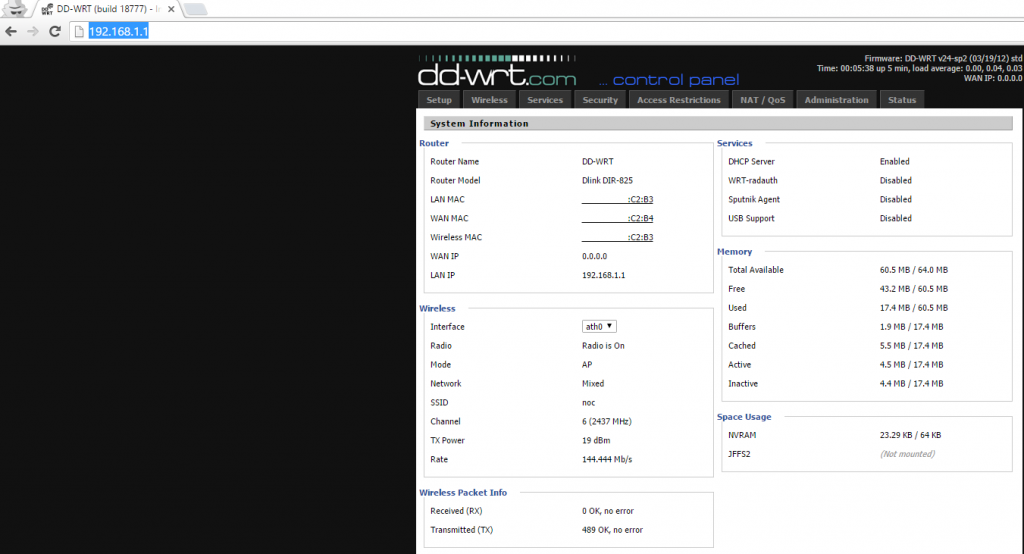
Task: Click the JFFS2 (Not mounted) text
Action: tap(907, 454)
